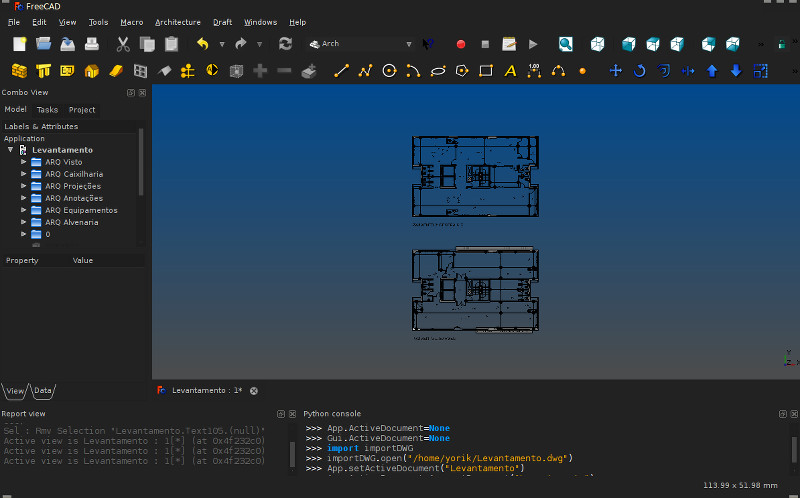Screen dimensions: 800x498
Task: Draw a Draft Polygon
Action: click(462, 71)
